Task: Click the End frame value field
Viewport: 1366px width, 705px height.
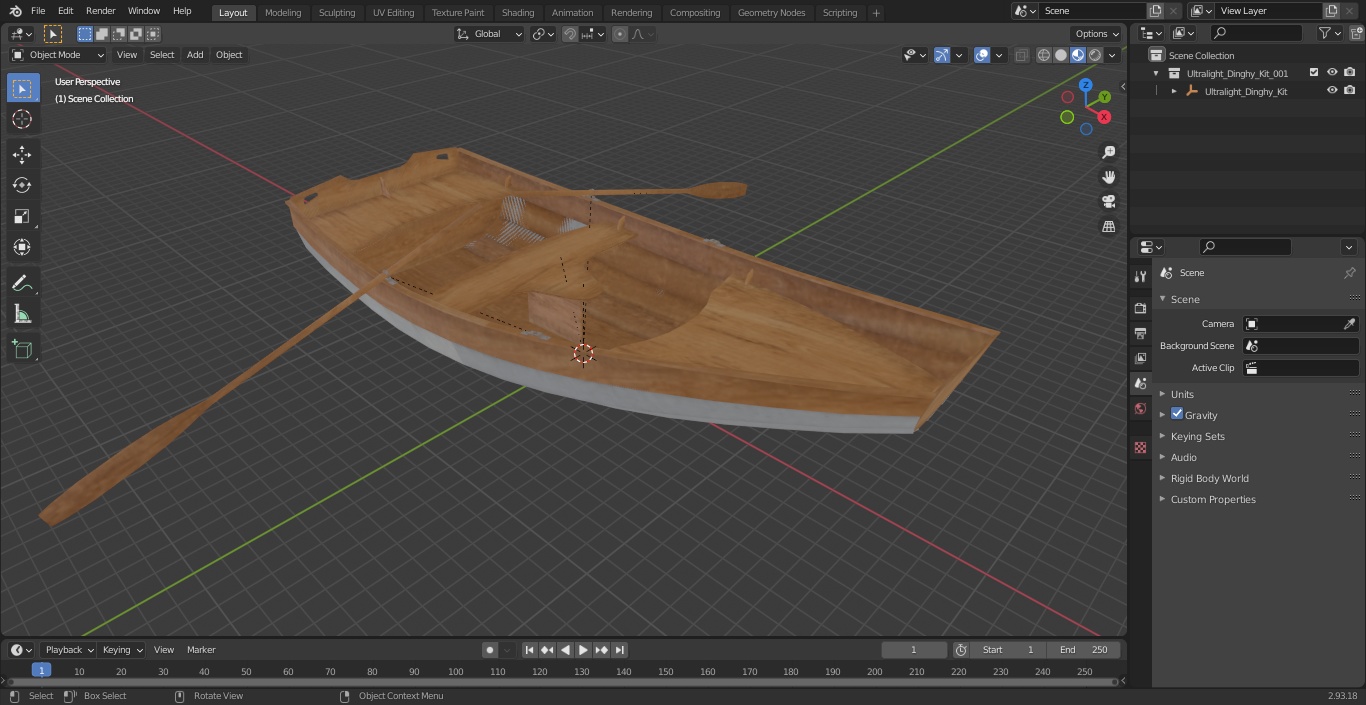Action: click(x=1084, y=650)
